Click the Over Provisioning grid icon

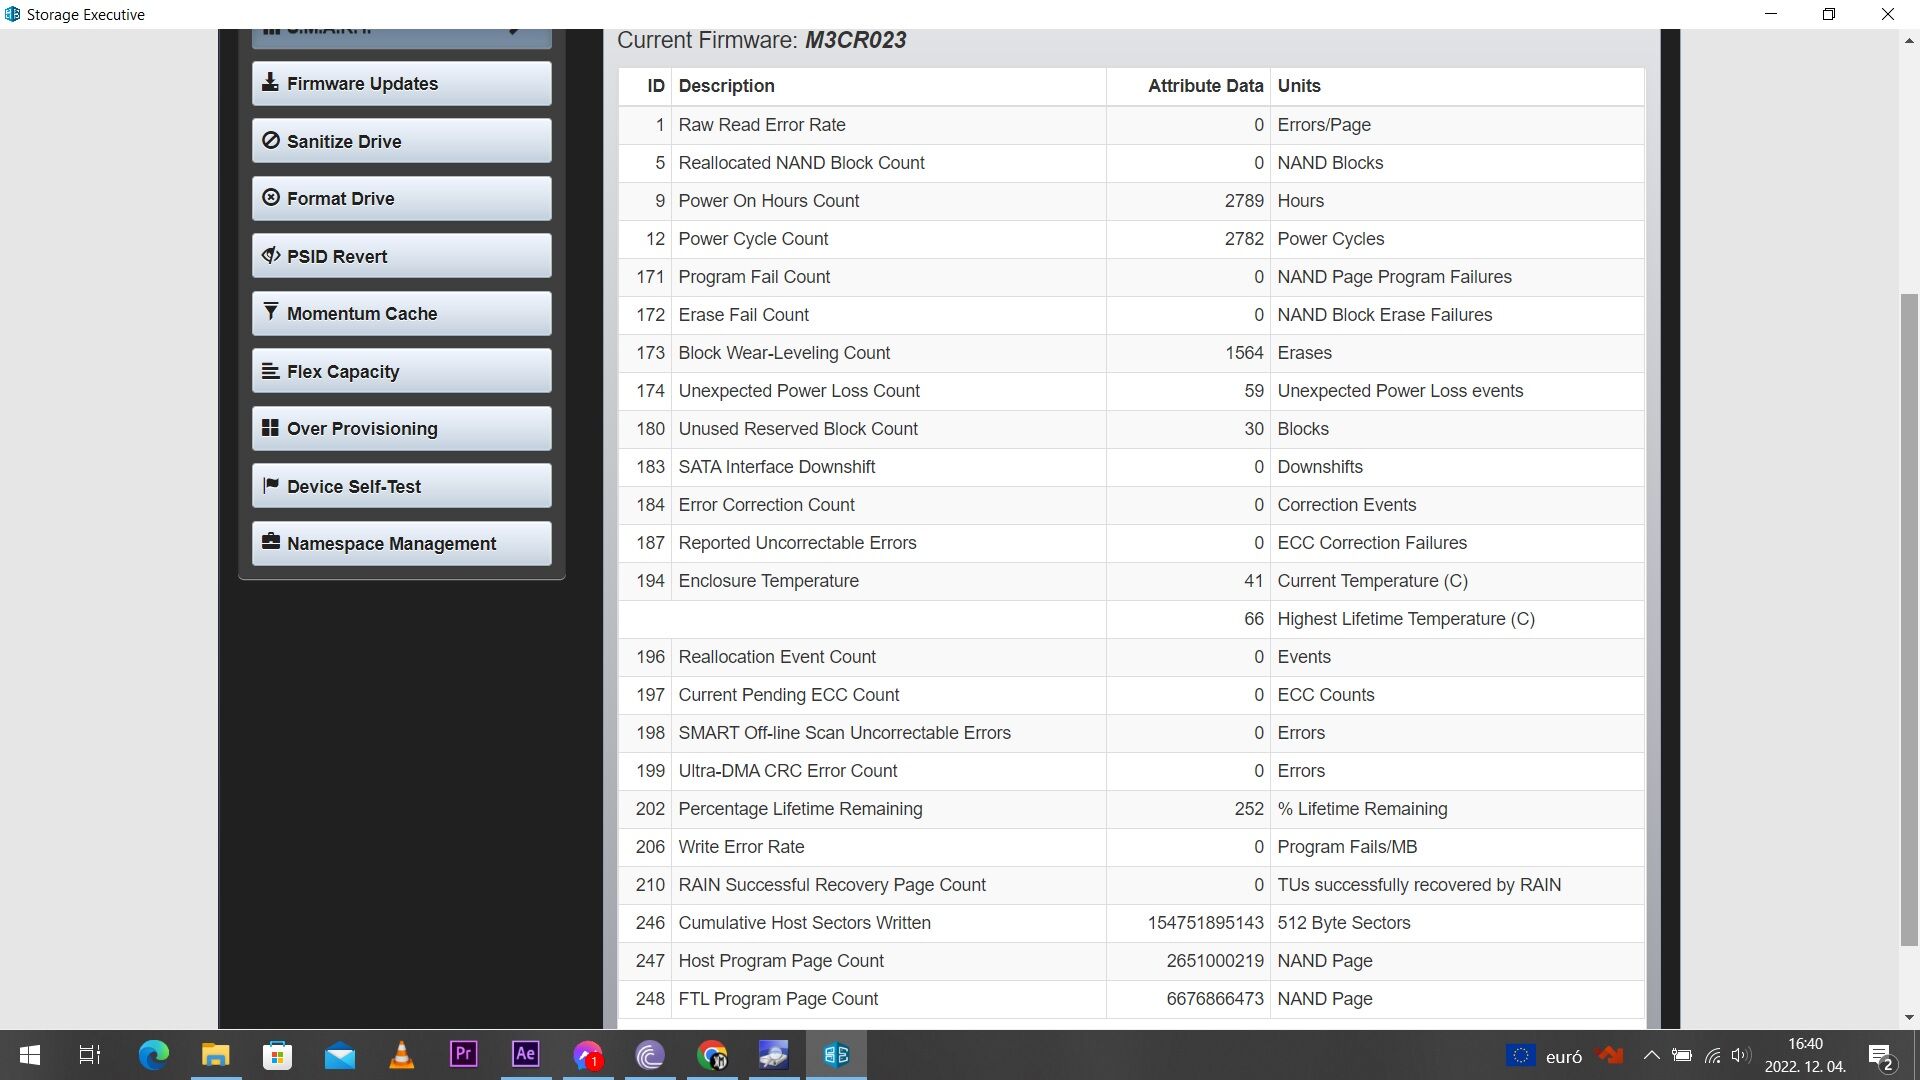(270, 428)
